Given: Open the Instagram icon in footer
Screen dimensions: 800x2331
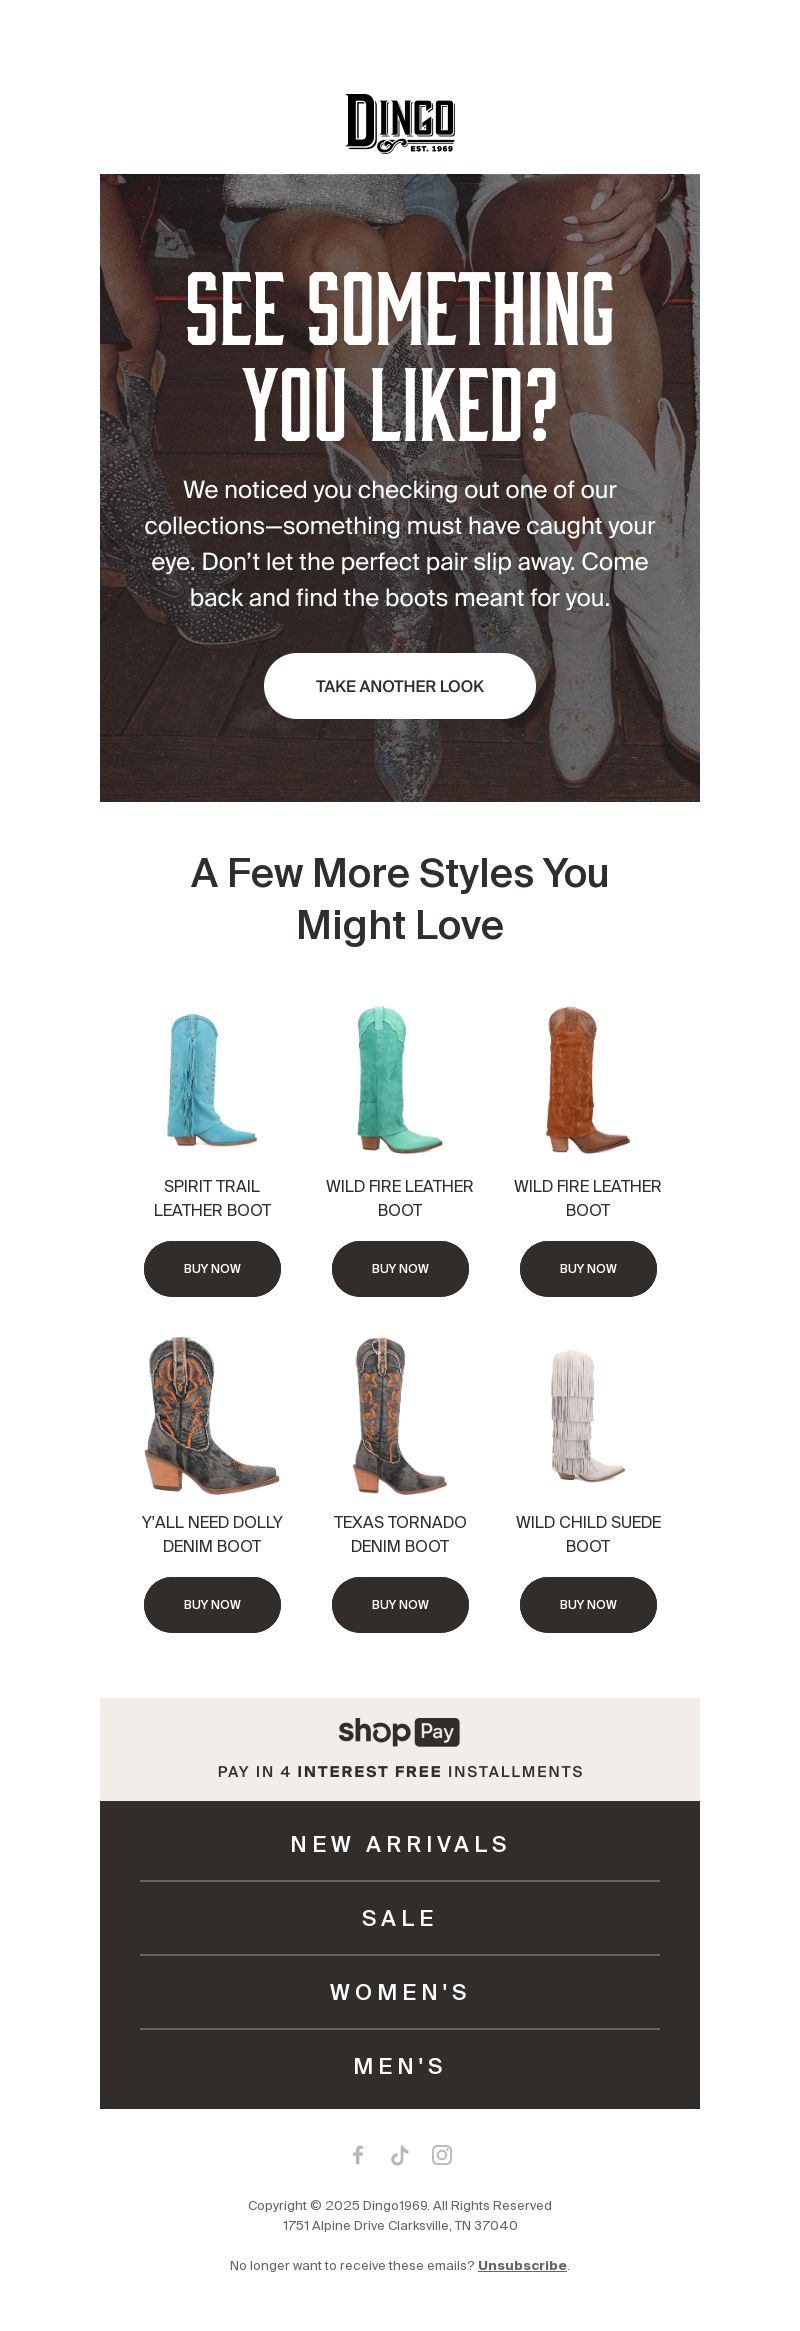Looking at the screenshot, I should click(442, 2155).
